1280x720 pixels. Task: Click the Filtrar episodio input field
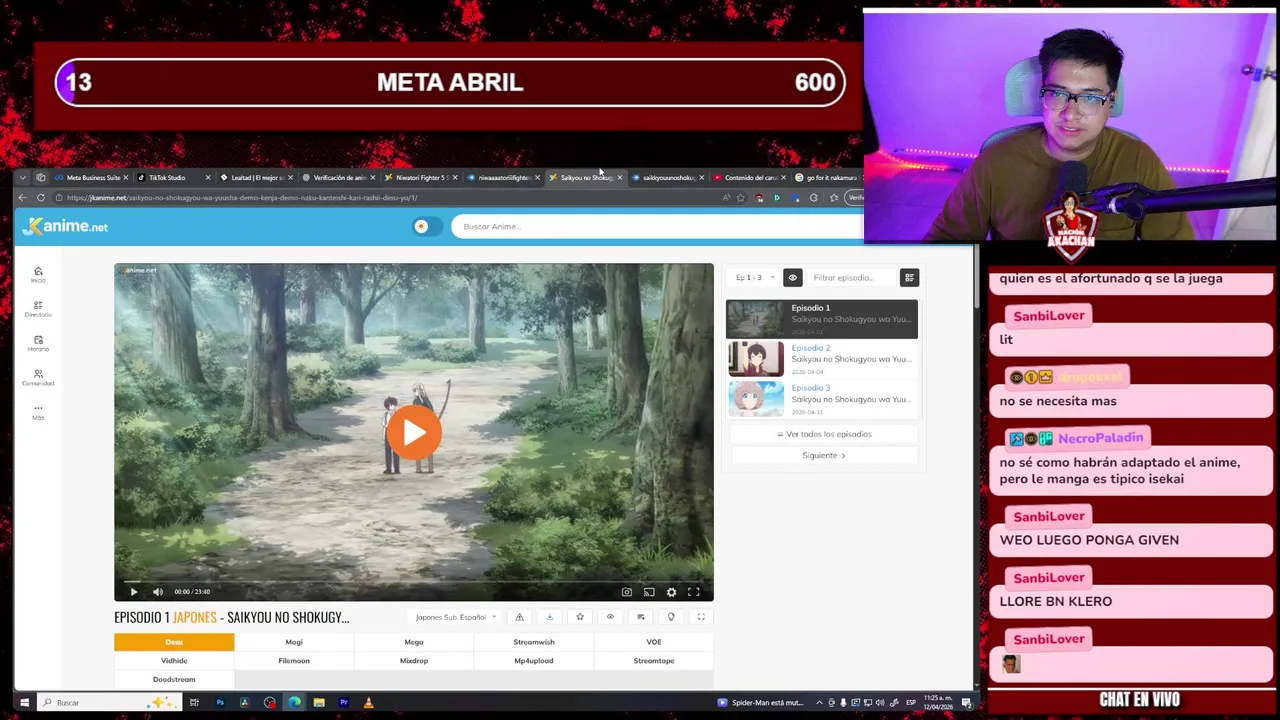pyautogui.click(x=852, y=278)
